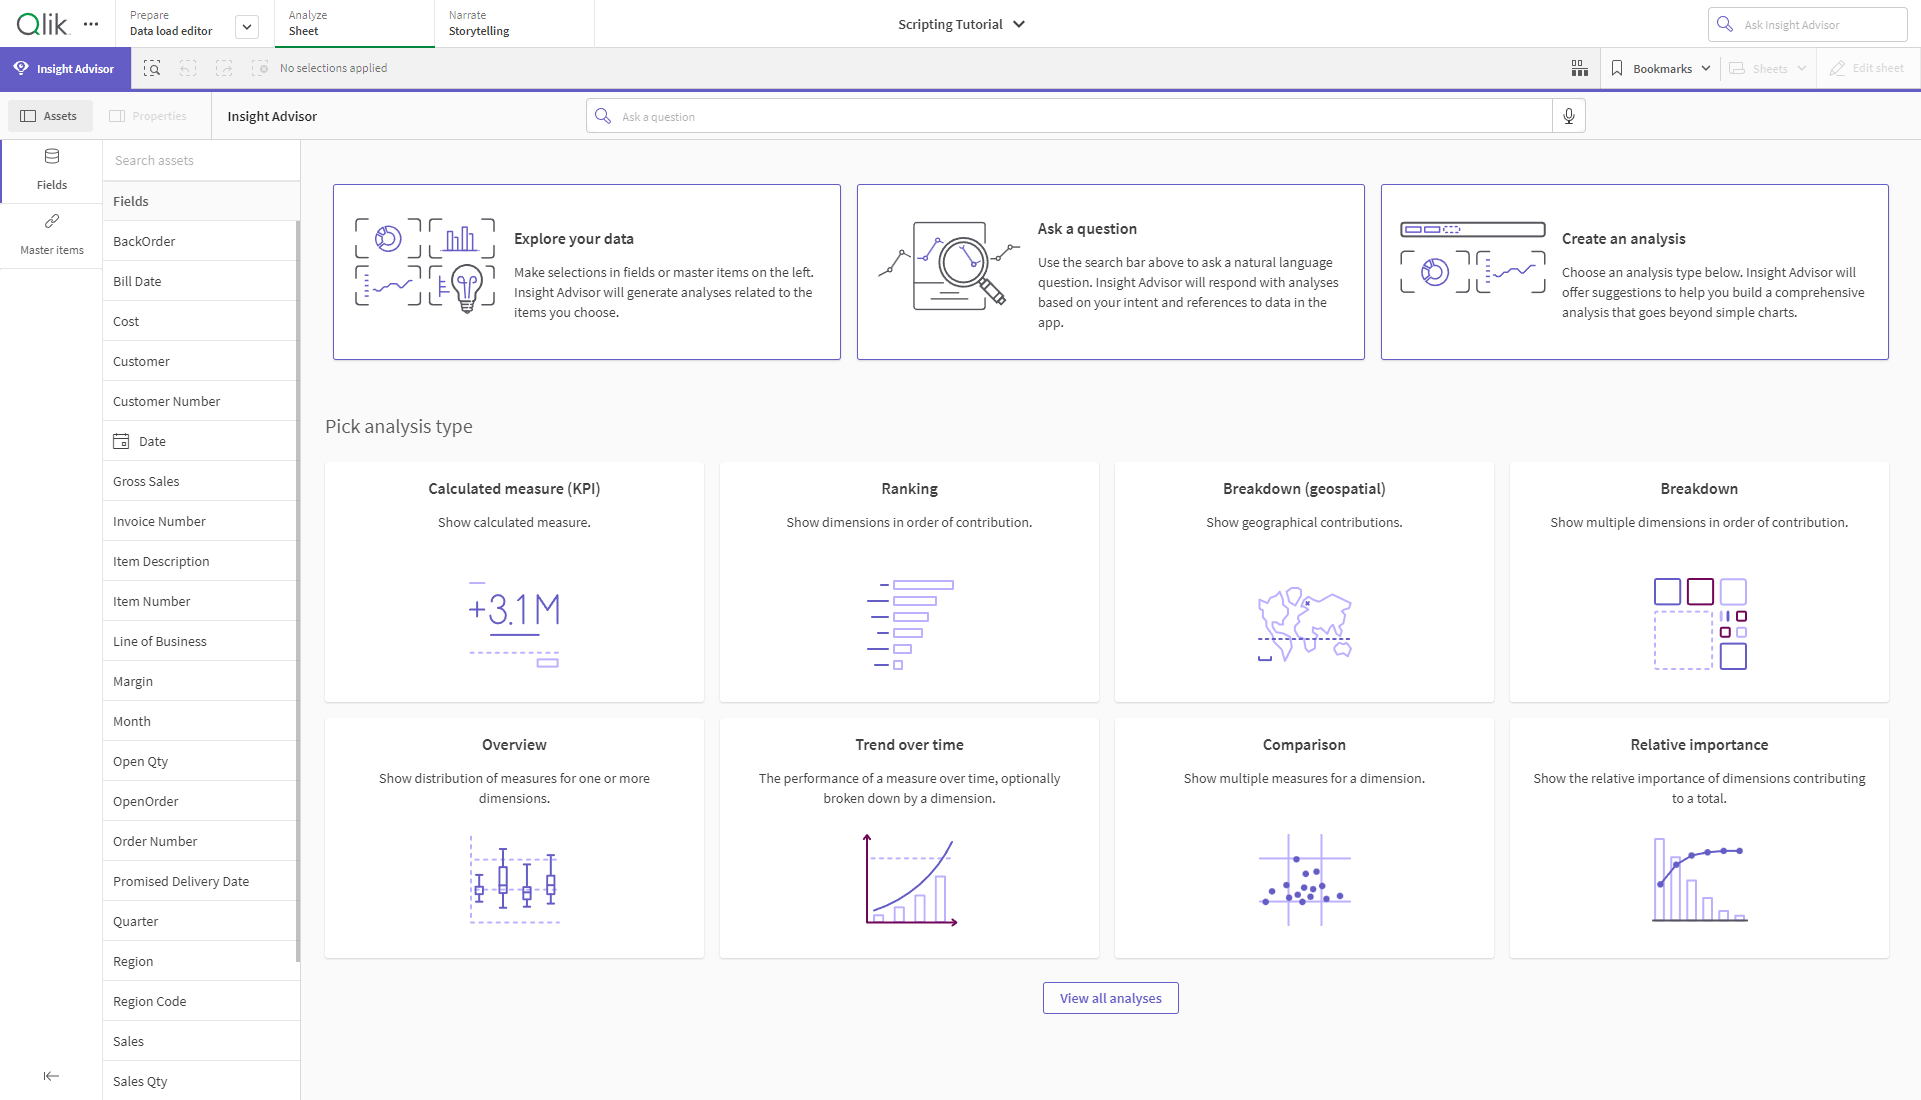Select the Trend over time analysis type
This screenshot has width=1921, height=1100.
[909, 838]
